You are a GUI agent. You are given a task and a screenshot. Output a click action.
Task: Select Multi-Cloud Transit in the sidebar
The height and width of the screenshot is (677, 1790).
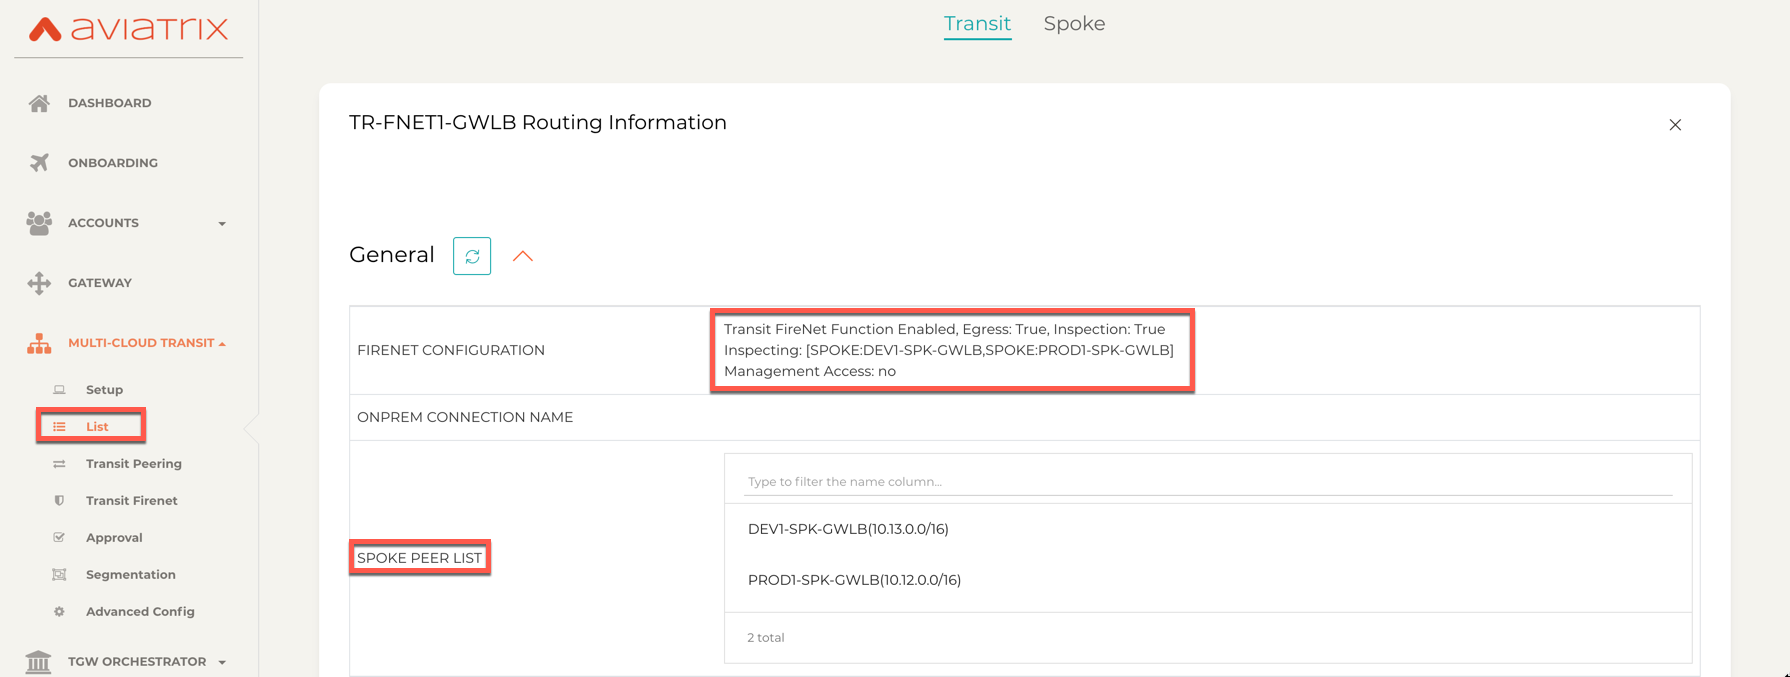click(x=141, y=343)
